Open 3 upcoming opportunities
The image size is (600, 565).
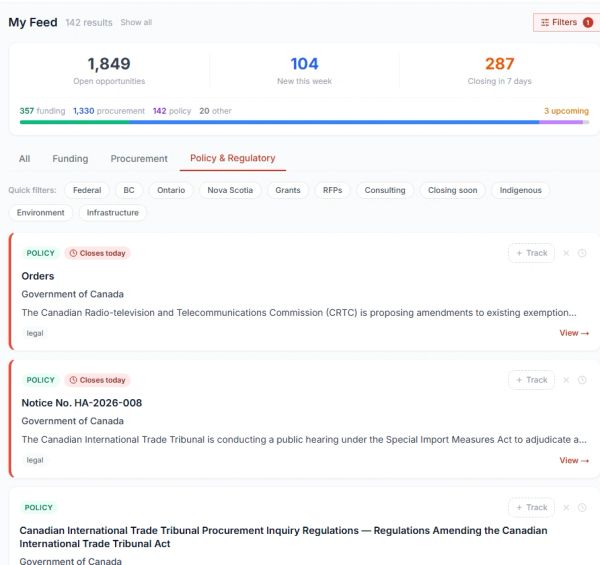coord(566,111)
